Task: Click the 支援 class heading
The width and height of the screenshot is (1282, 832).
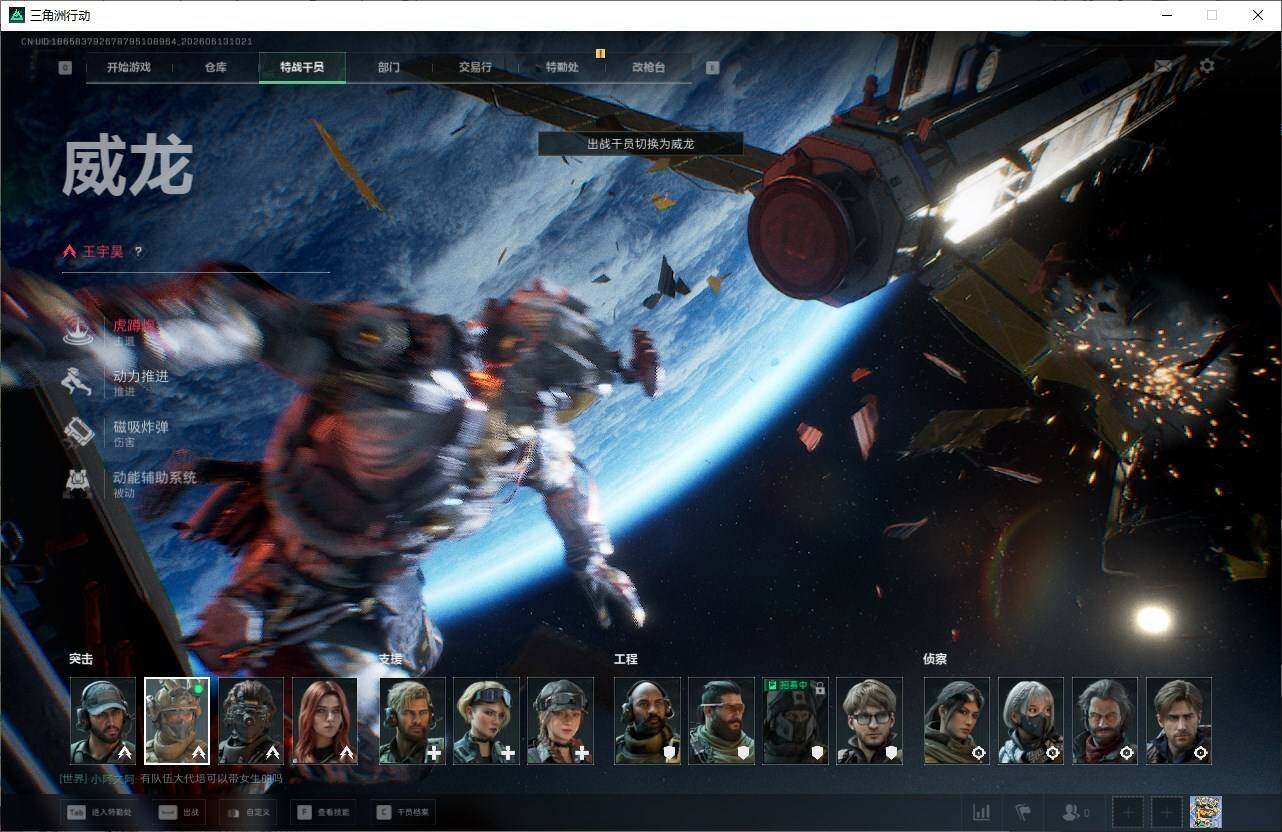Action: [391, 659]
